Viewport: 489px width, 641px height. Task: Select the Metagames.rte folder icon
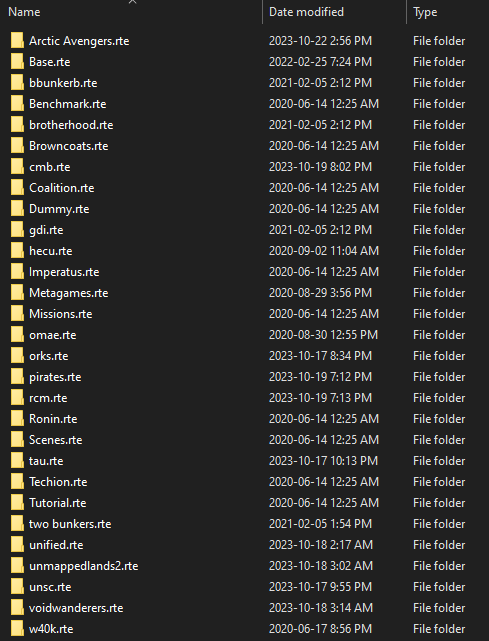pyautogui.click(x=17, y=293)
